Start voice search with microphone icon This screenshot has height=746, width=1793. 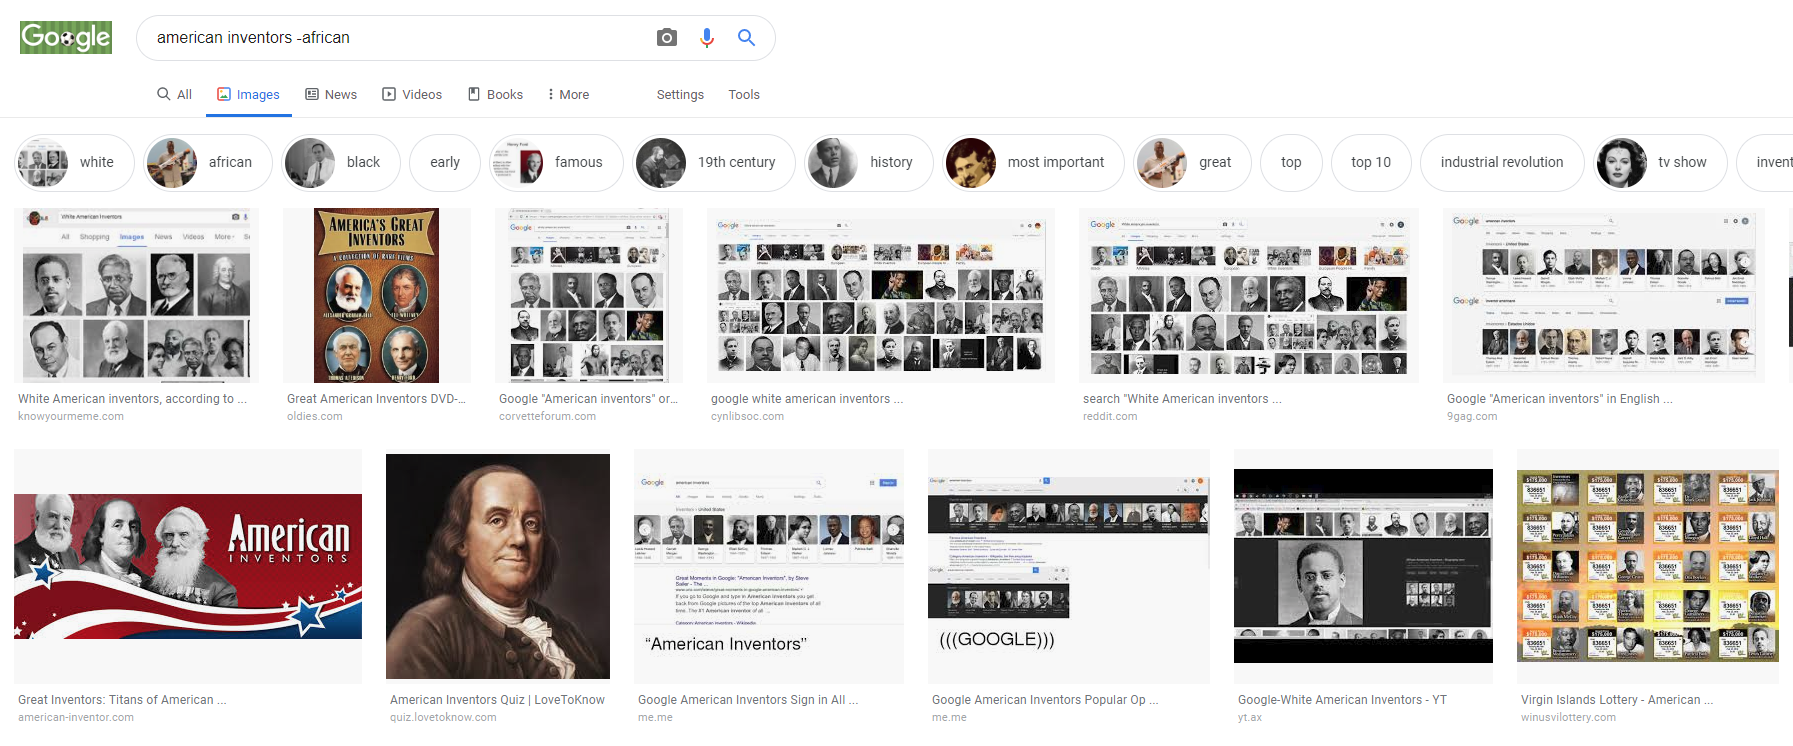707,38
